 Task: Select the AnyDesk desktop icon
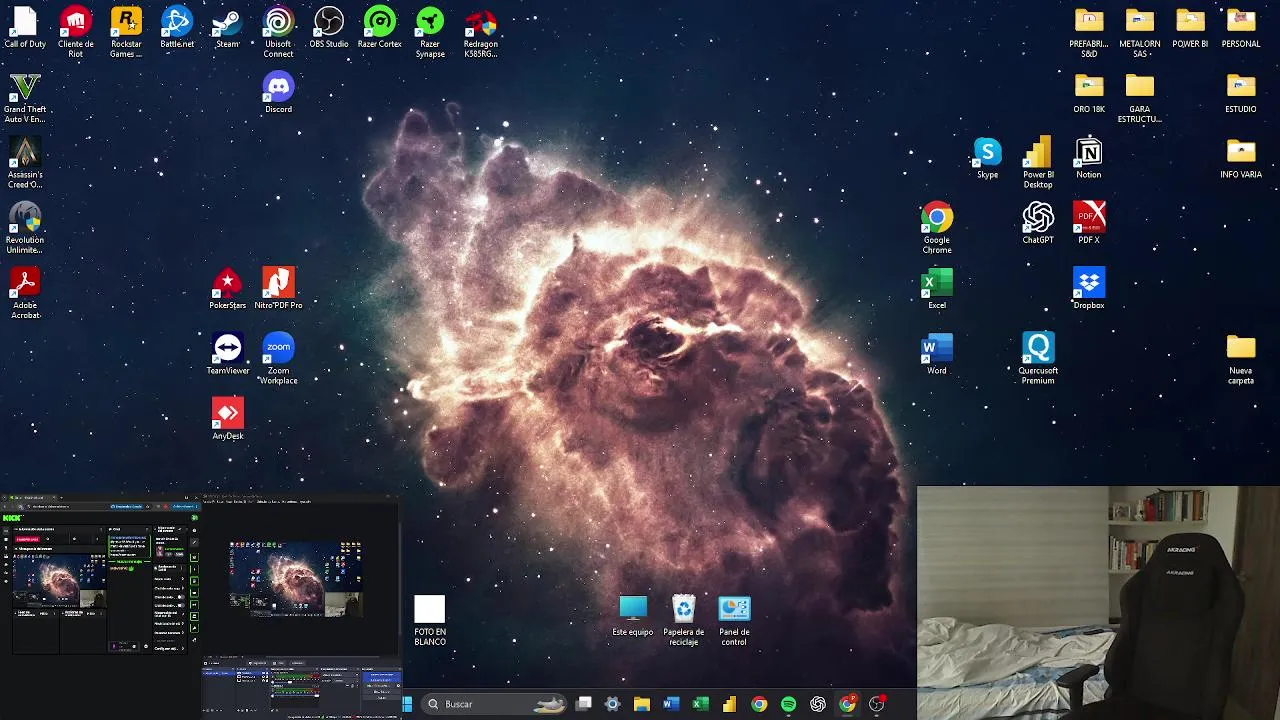pos(227,419)
